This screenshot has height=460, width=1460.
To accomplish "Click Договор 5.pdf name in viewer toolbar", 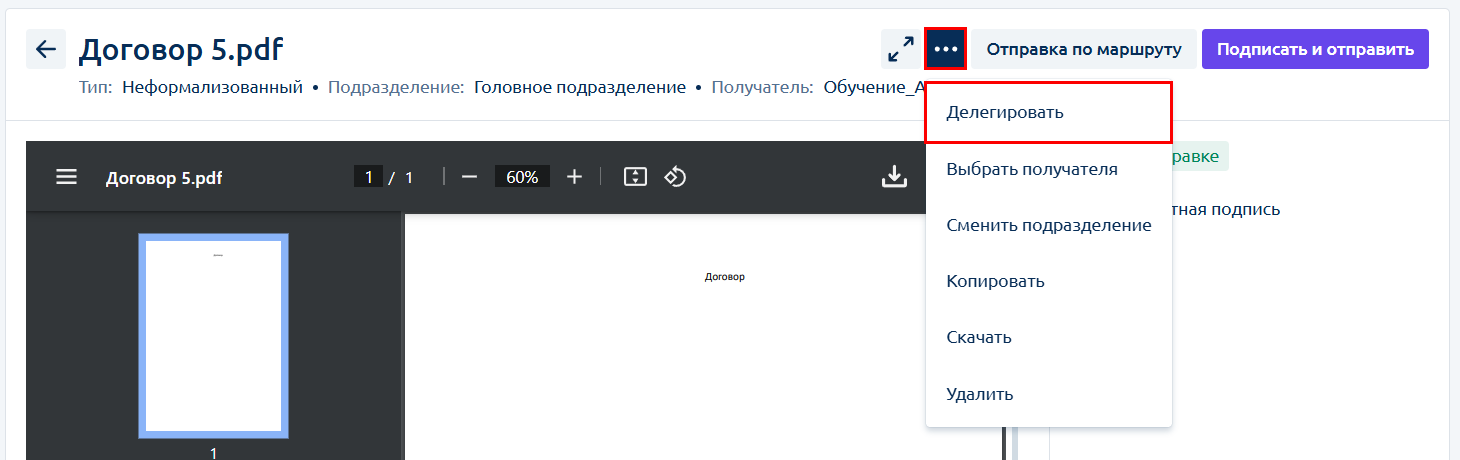I will [x=164, y=178].
